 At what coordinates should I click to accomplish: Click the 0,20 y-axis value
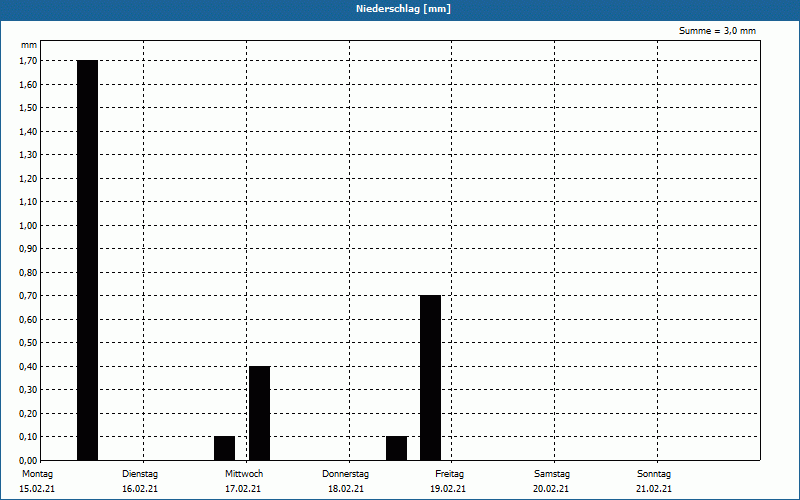[x=28, y=413]
